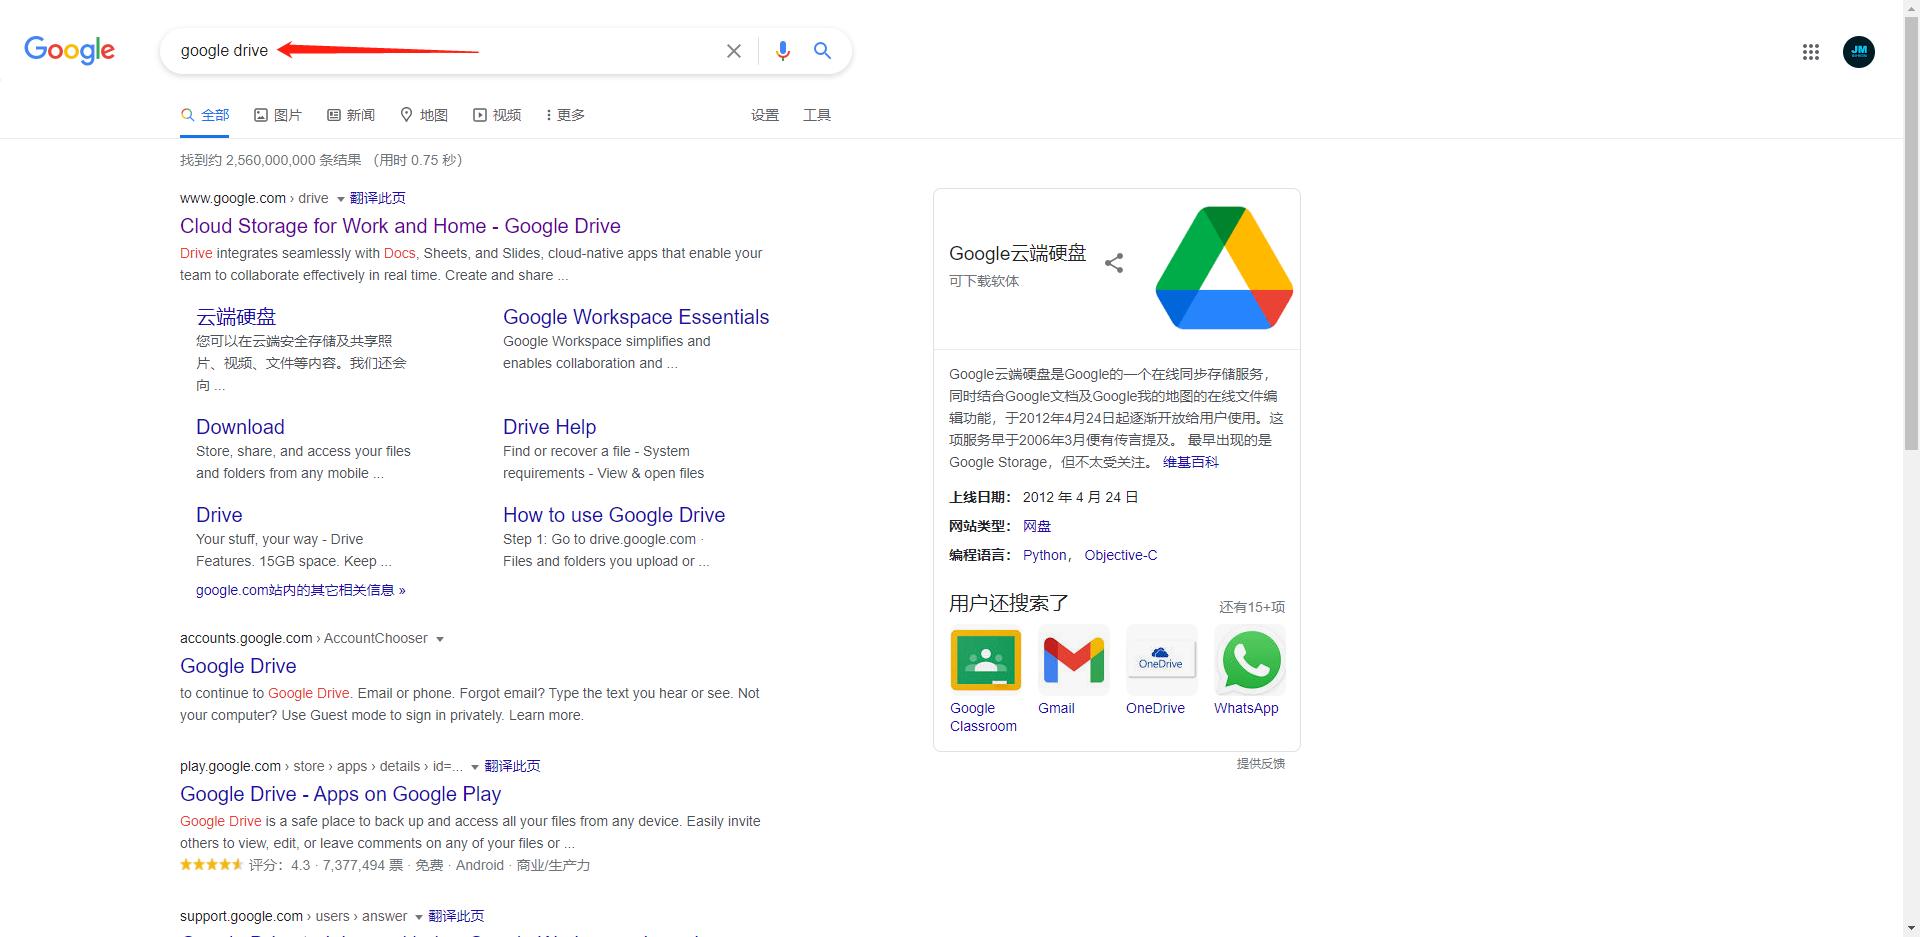
Task: Expand the 更多 search options menu
Action: (564, 114)
